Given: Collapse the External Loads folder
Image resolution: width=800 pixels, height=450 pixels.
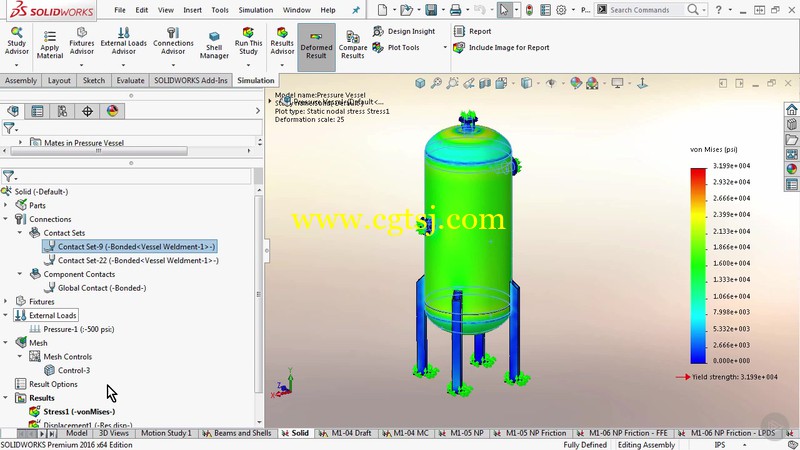Looking at the screenshot, I should (x=6, y=315).
